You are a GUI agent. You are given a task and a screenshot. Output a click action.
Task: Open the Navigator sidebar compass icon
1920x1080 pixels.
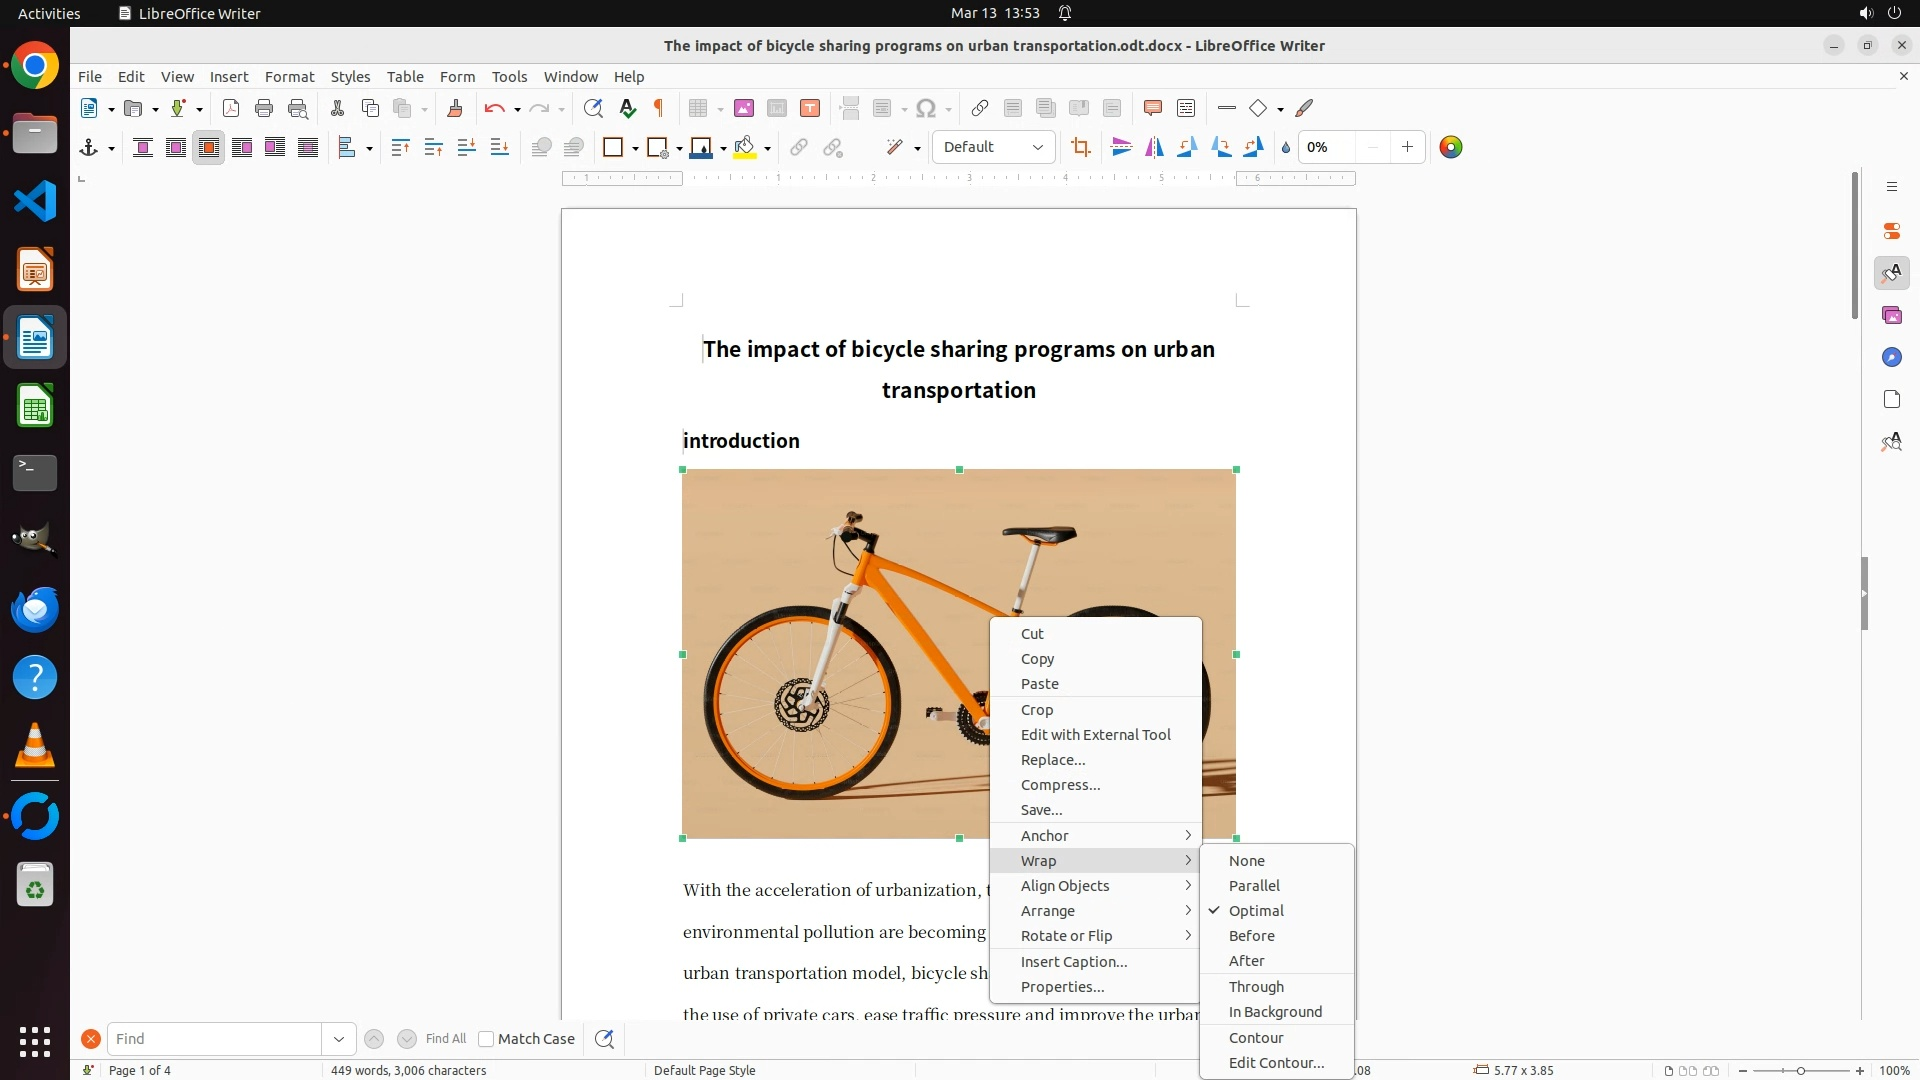1891,358
